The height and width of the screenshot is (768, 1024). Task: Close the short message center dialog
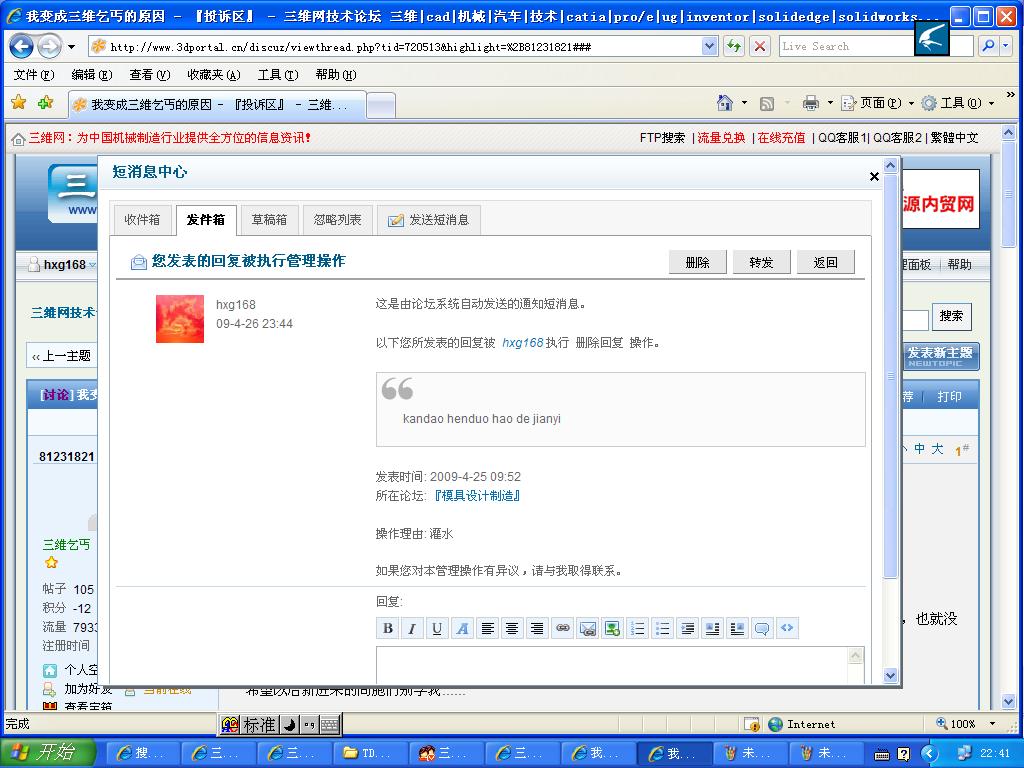(x=874, y=176)
